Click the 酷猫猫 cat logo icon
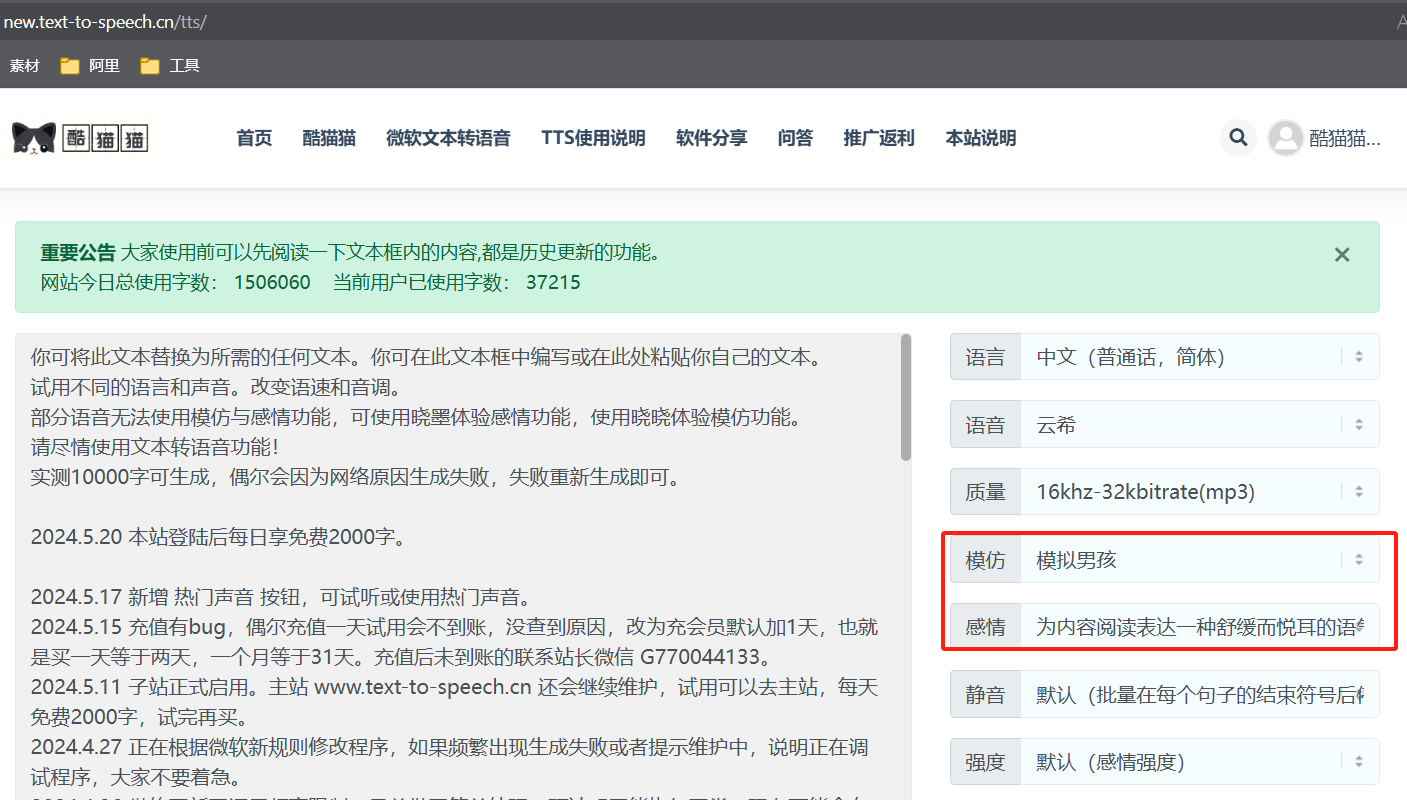This screenshot has width=1407, height=800. (34, 138)
